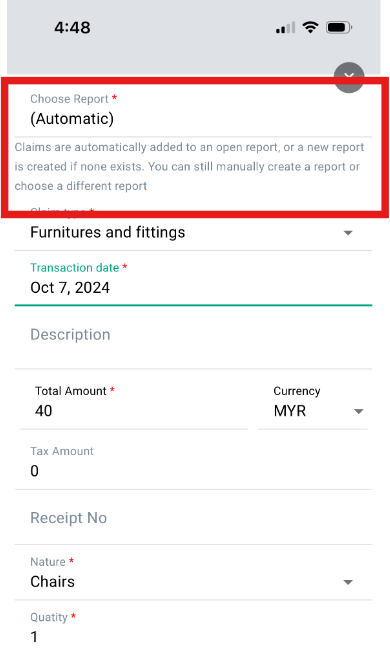This screenshot has width=390, height=652.
Task: Tap the green Transaction date label
Action: pos(75,267)
